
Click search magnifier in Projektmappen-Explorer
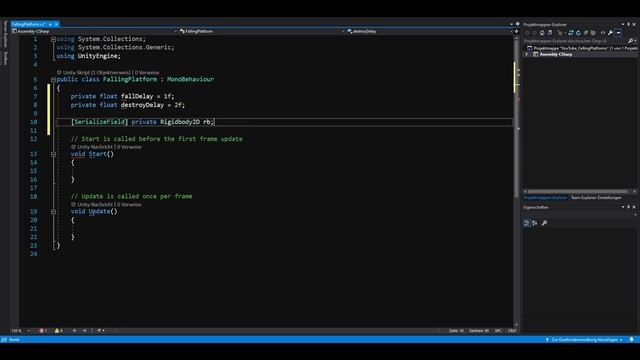[x=630, y=41]
